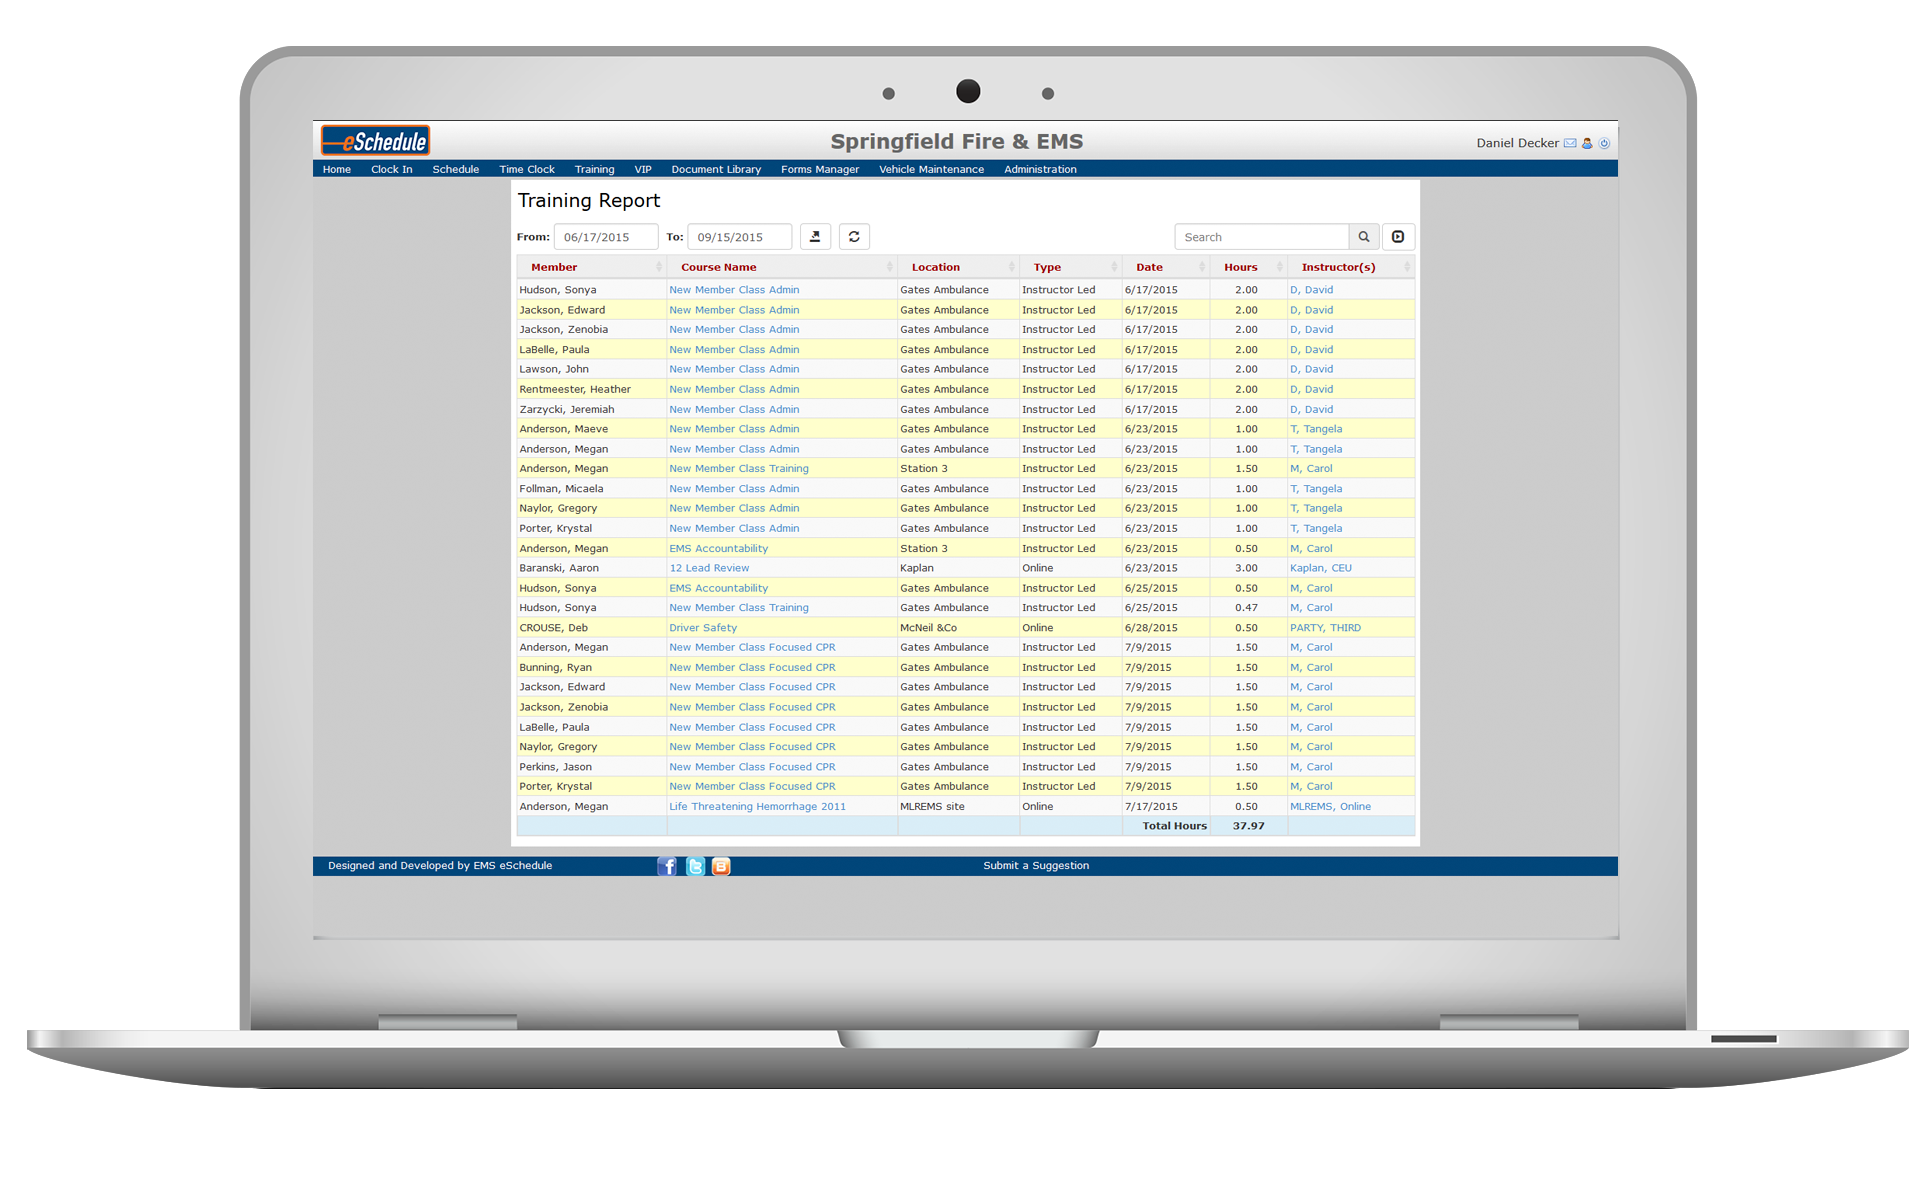Open the Document Library menu

point(716,169)
